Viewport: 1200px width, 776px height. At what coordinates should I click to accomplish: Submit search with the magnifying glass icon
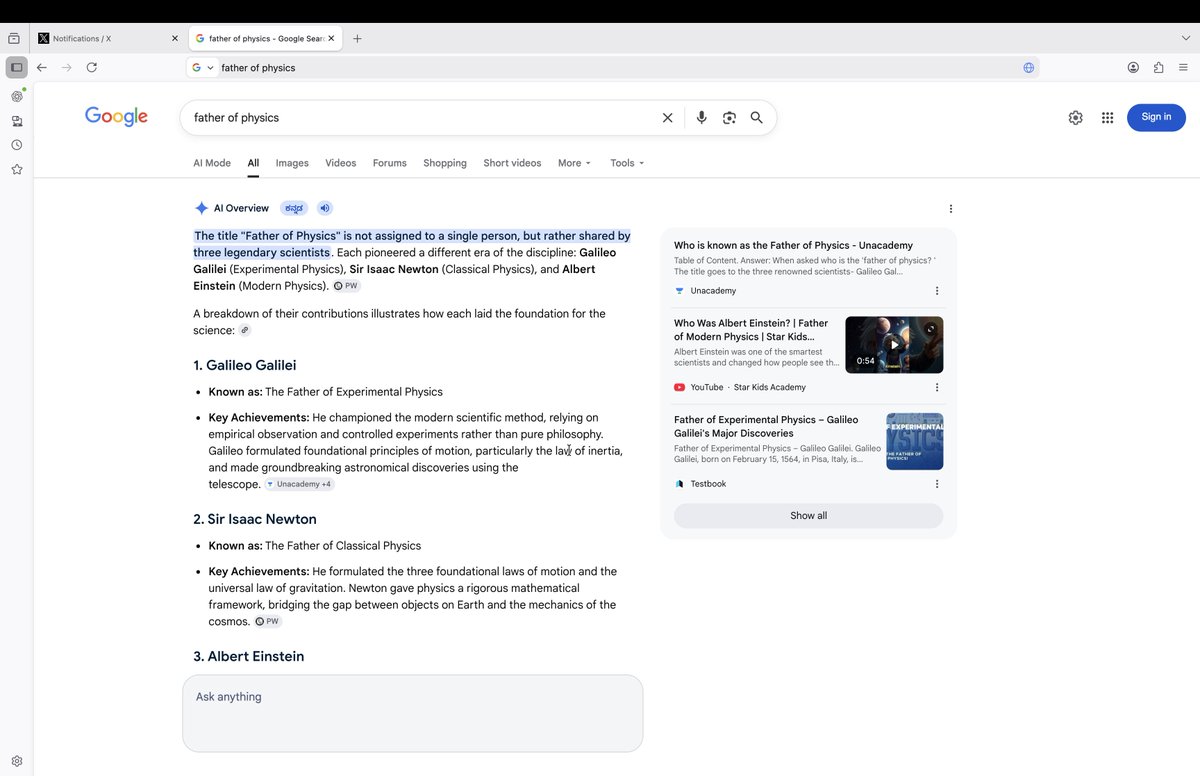757,117
